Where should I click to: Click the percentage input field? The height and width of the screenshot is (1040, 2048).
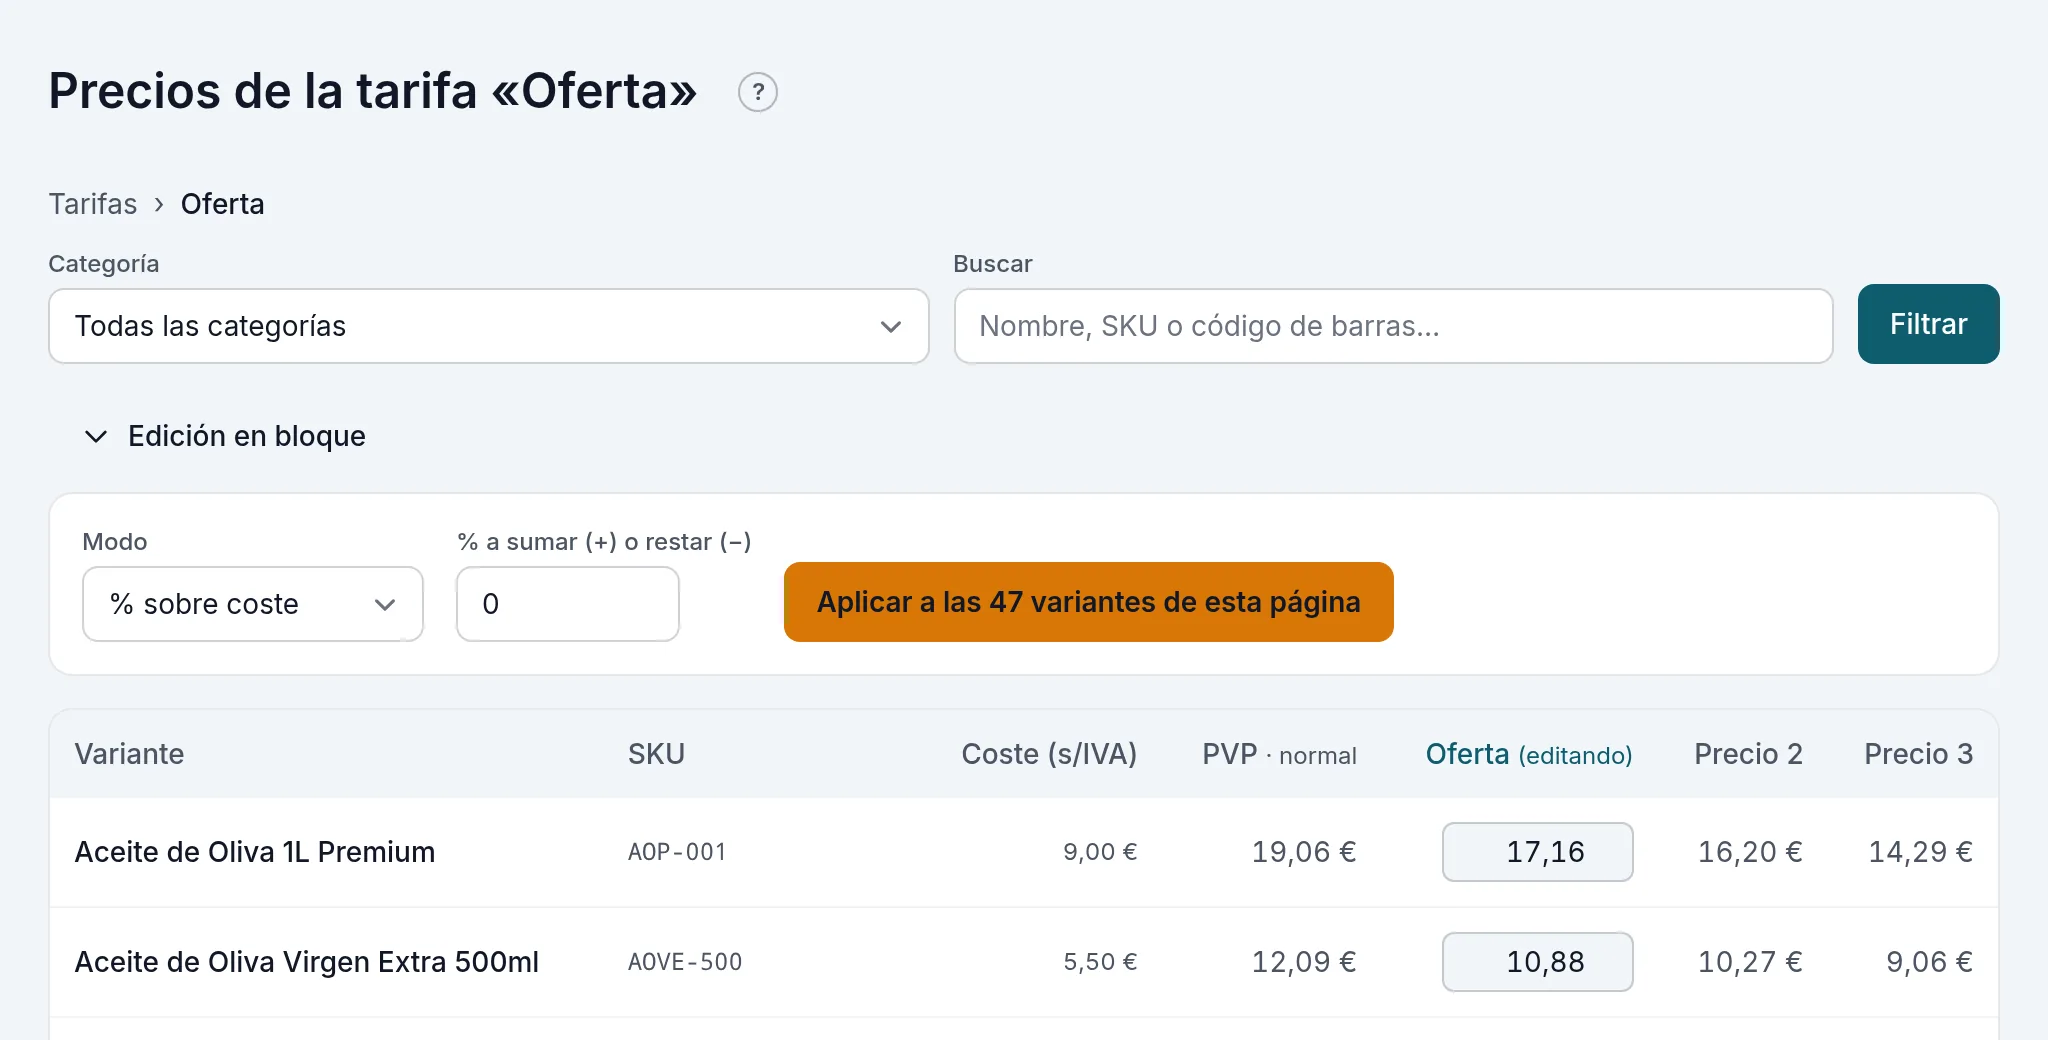click(568, 604)
